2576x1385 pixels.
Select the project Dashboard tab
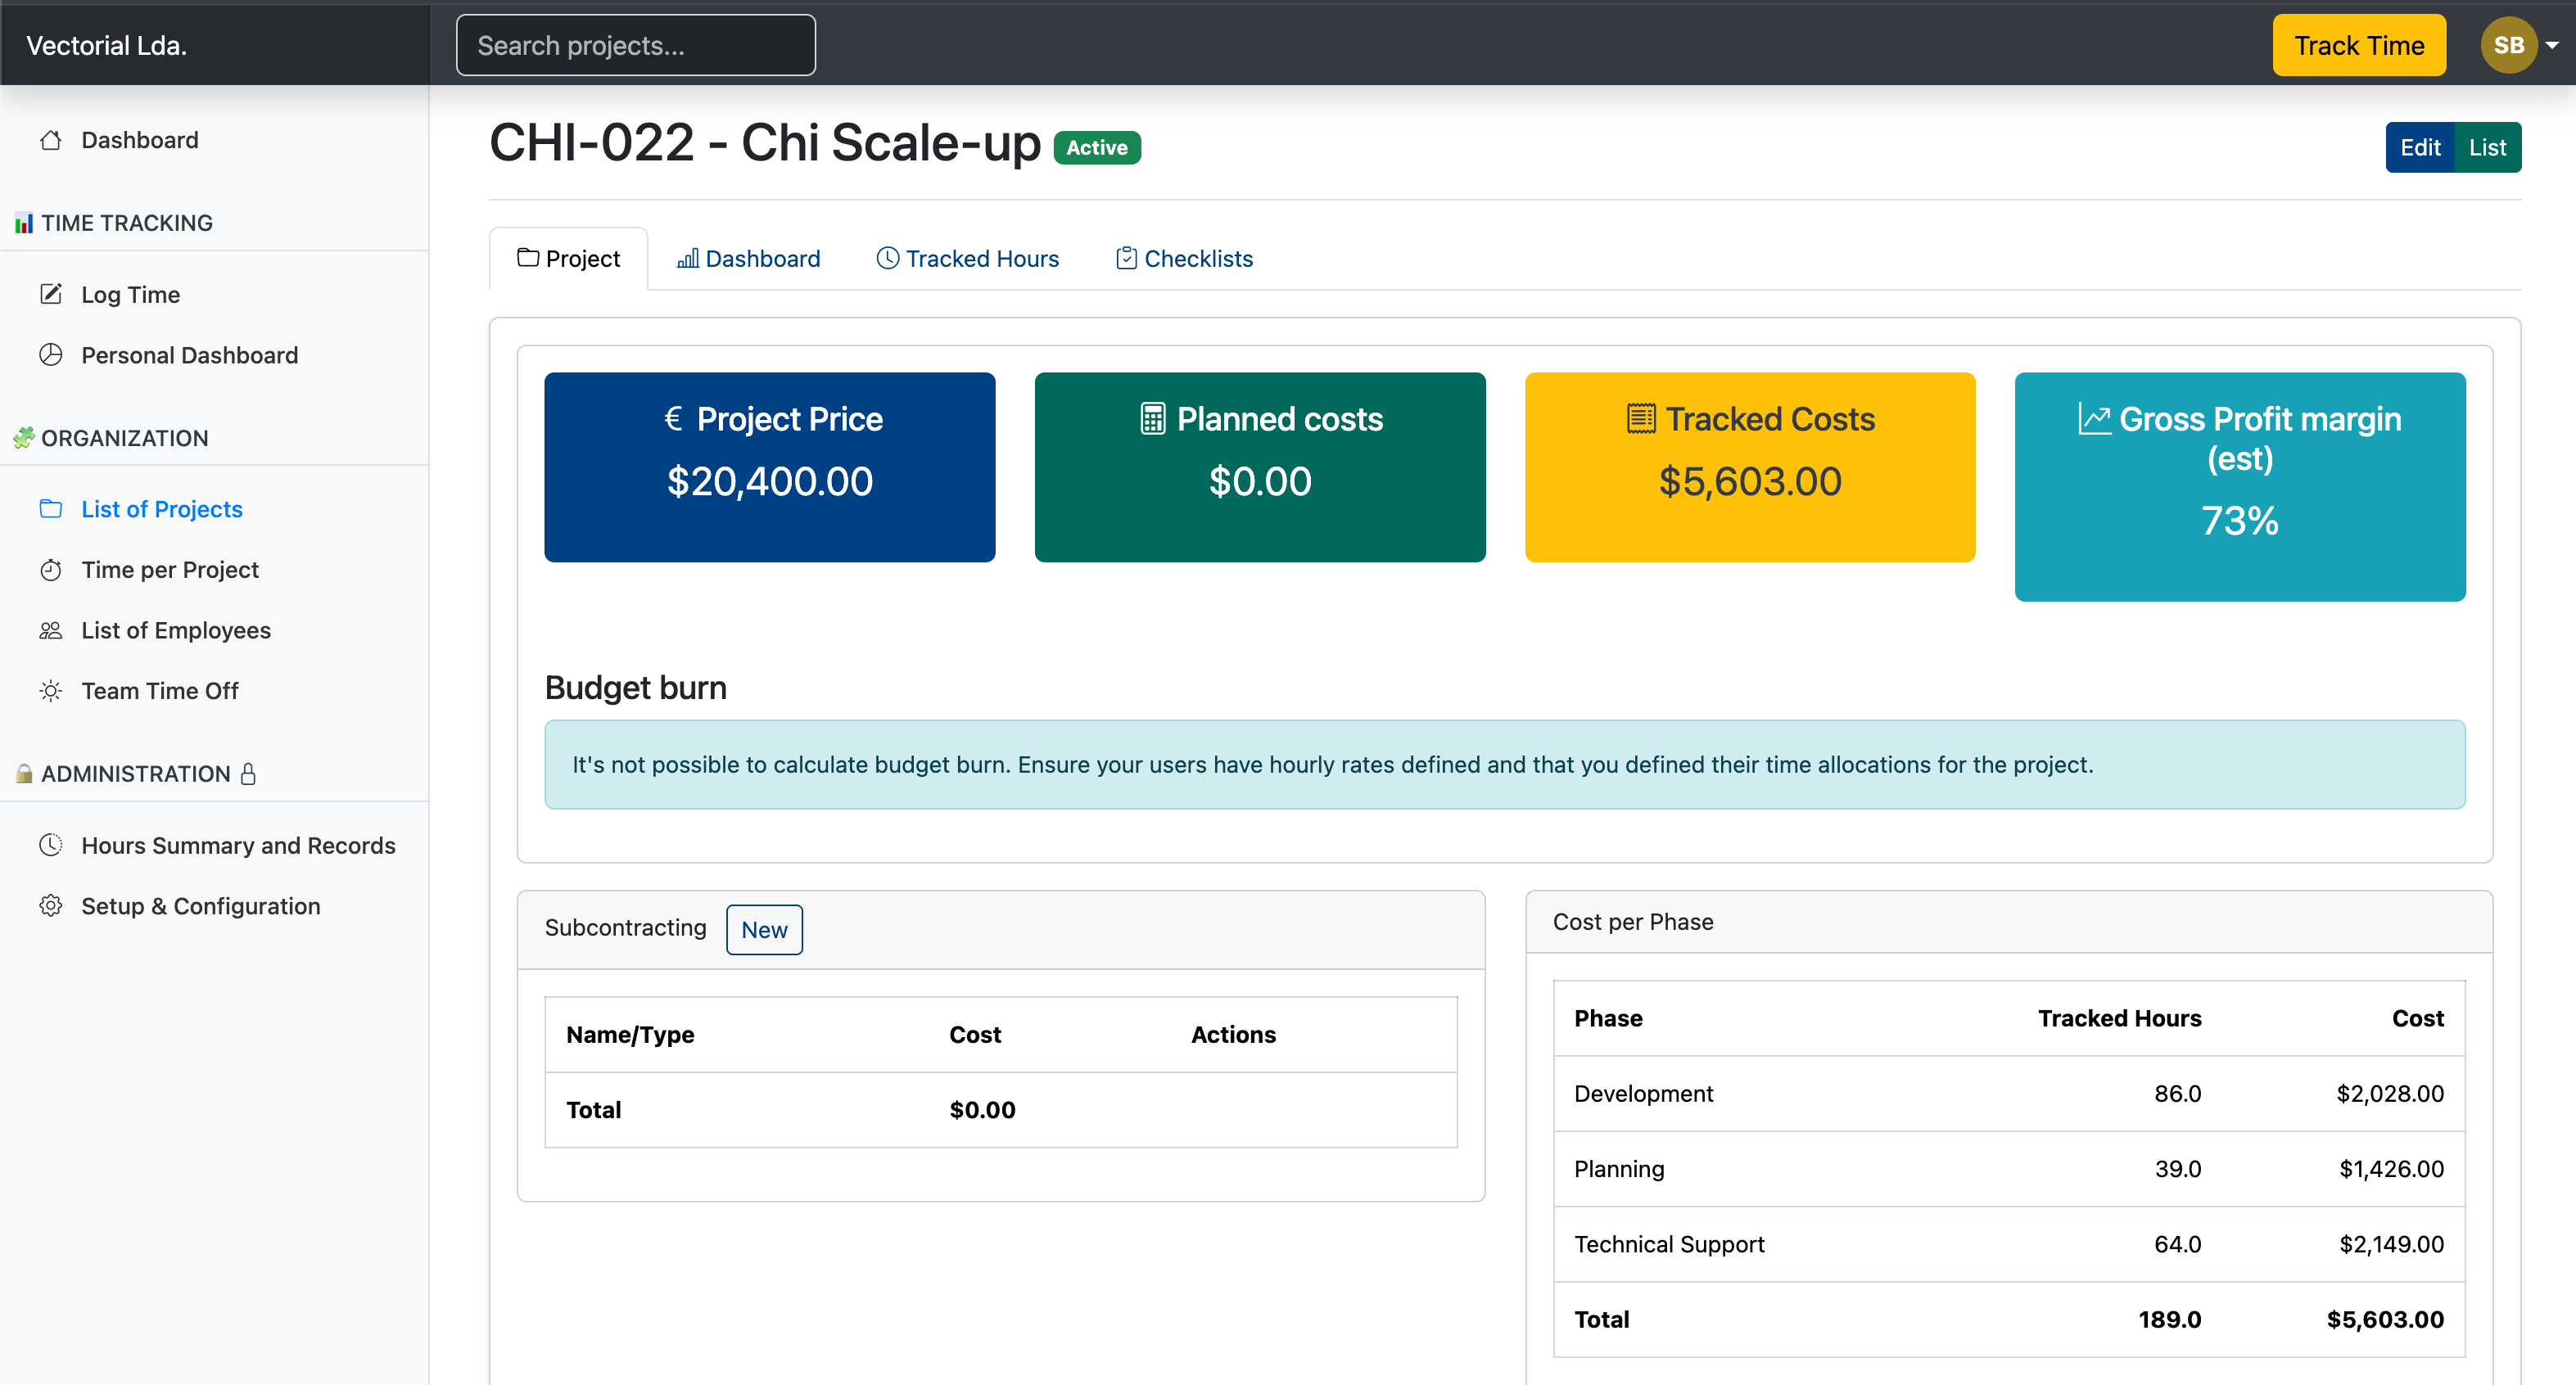(x=748, y=259)
